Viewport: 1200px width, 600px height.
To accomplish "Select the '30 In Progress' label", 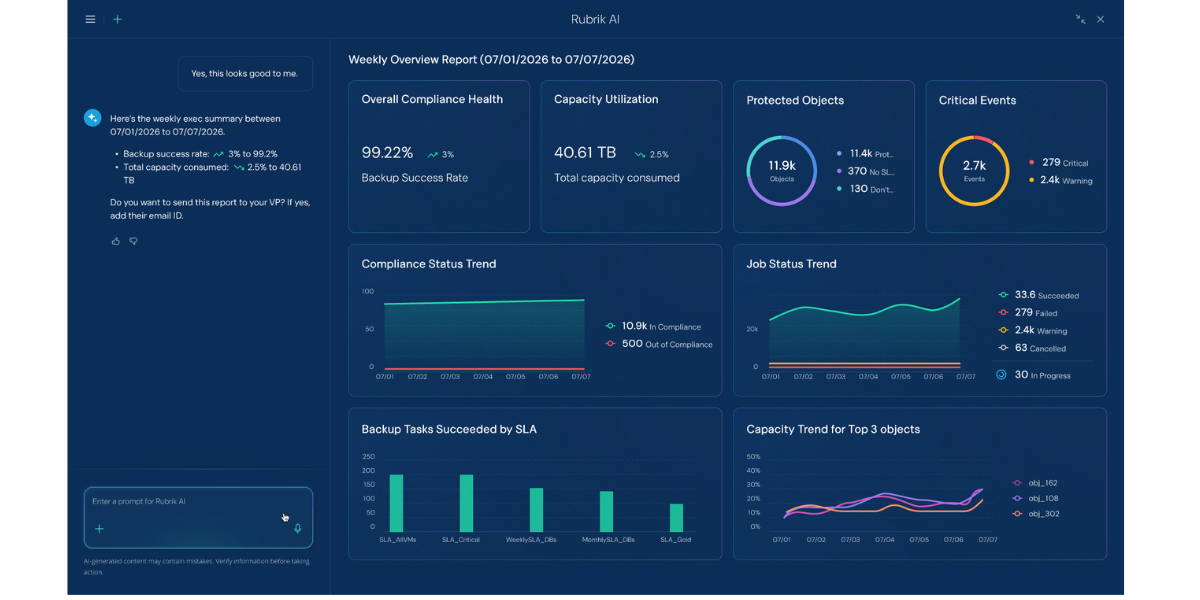I will (1042, 375).
